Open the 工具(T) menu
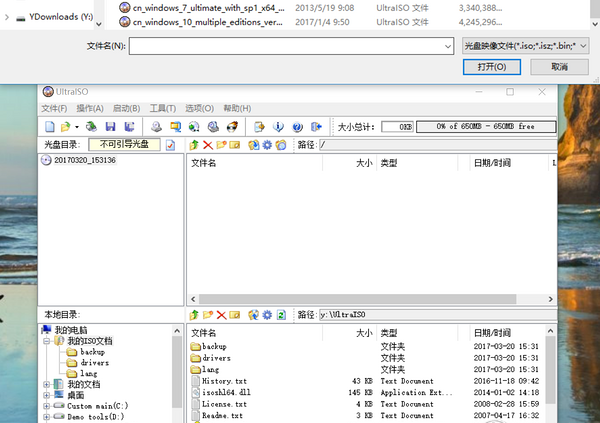 pos(163,108)
